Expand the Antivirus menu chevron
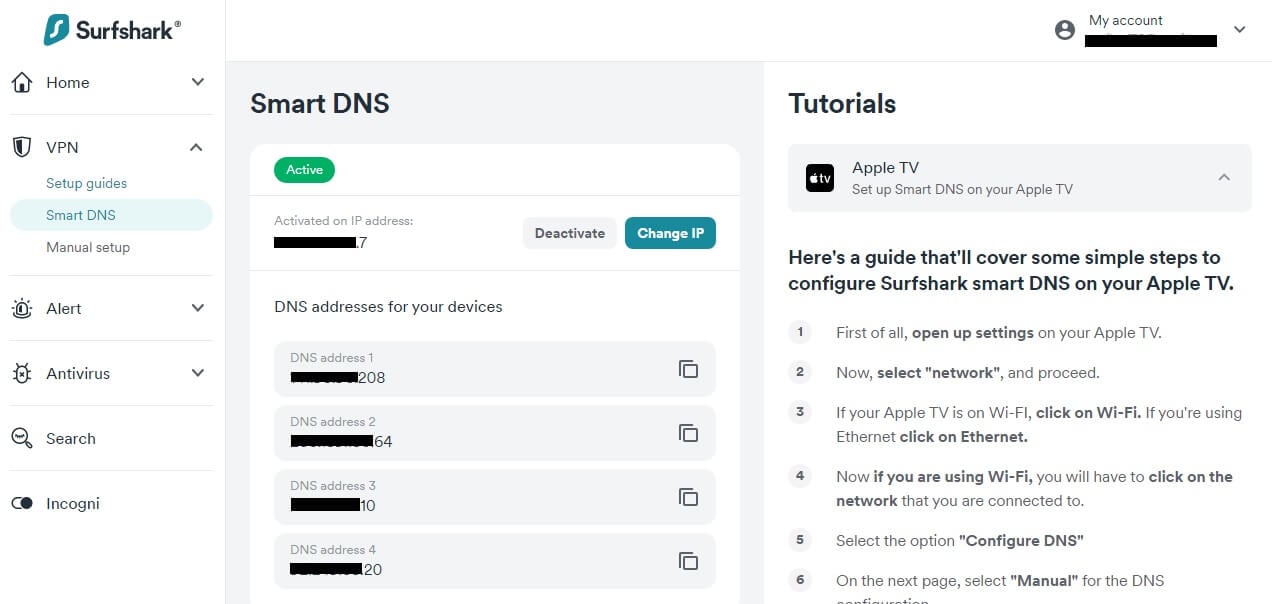Image resolution: width=1272 pixels, height=604 pixels. [197, 373]
